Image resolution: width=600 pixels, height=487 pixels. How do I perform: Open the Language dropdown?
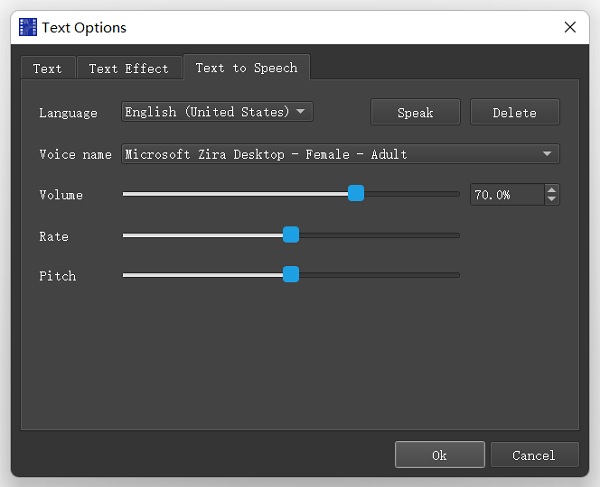tap(217, 112)
